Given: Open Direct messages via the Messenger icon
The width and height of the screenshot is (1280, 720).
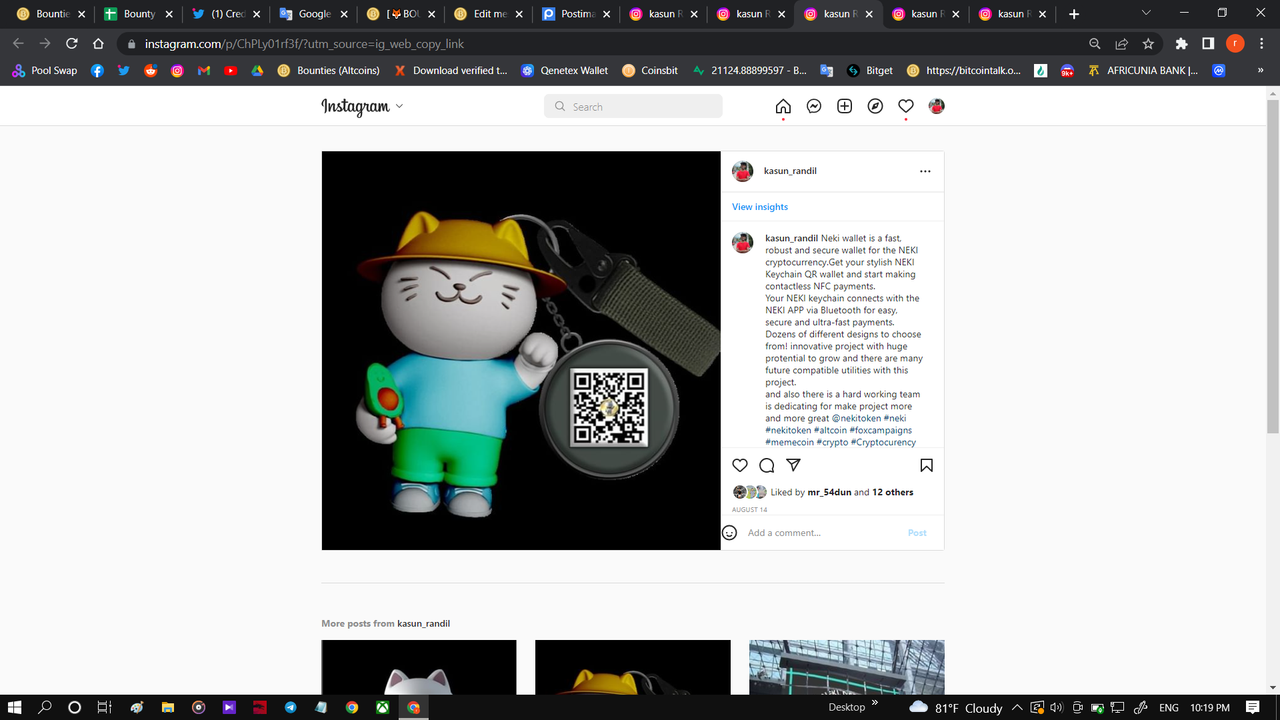Looking at the screenshot, I should tap(813, 105).
